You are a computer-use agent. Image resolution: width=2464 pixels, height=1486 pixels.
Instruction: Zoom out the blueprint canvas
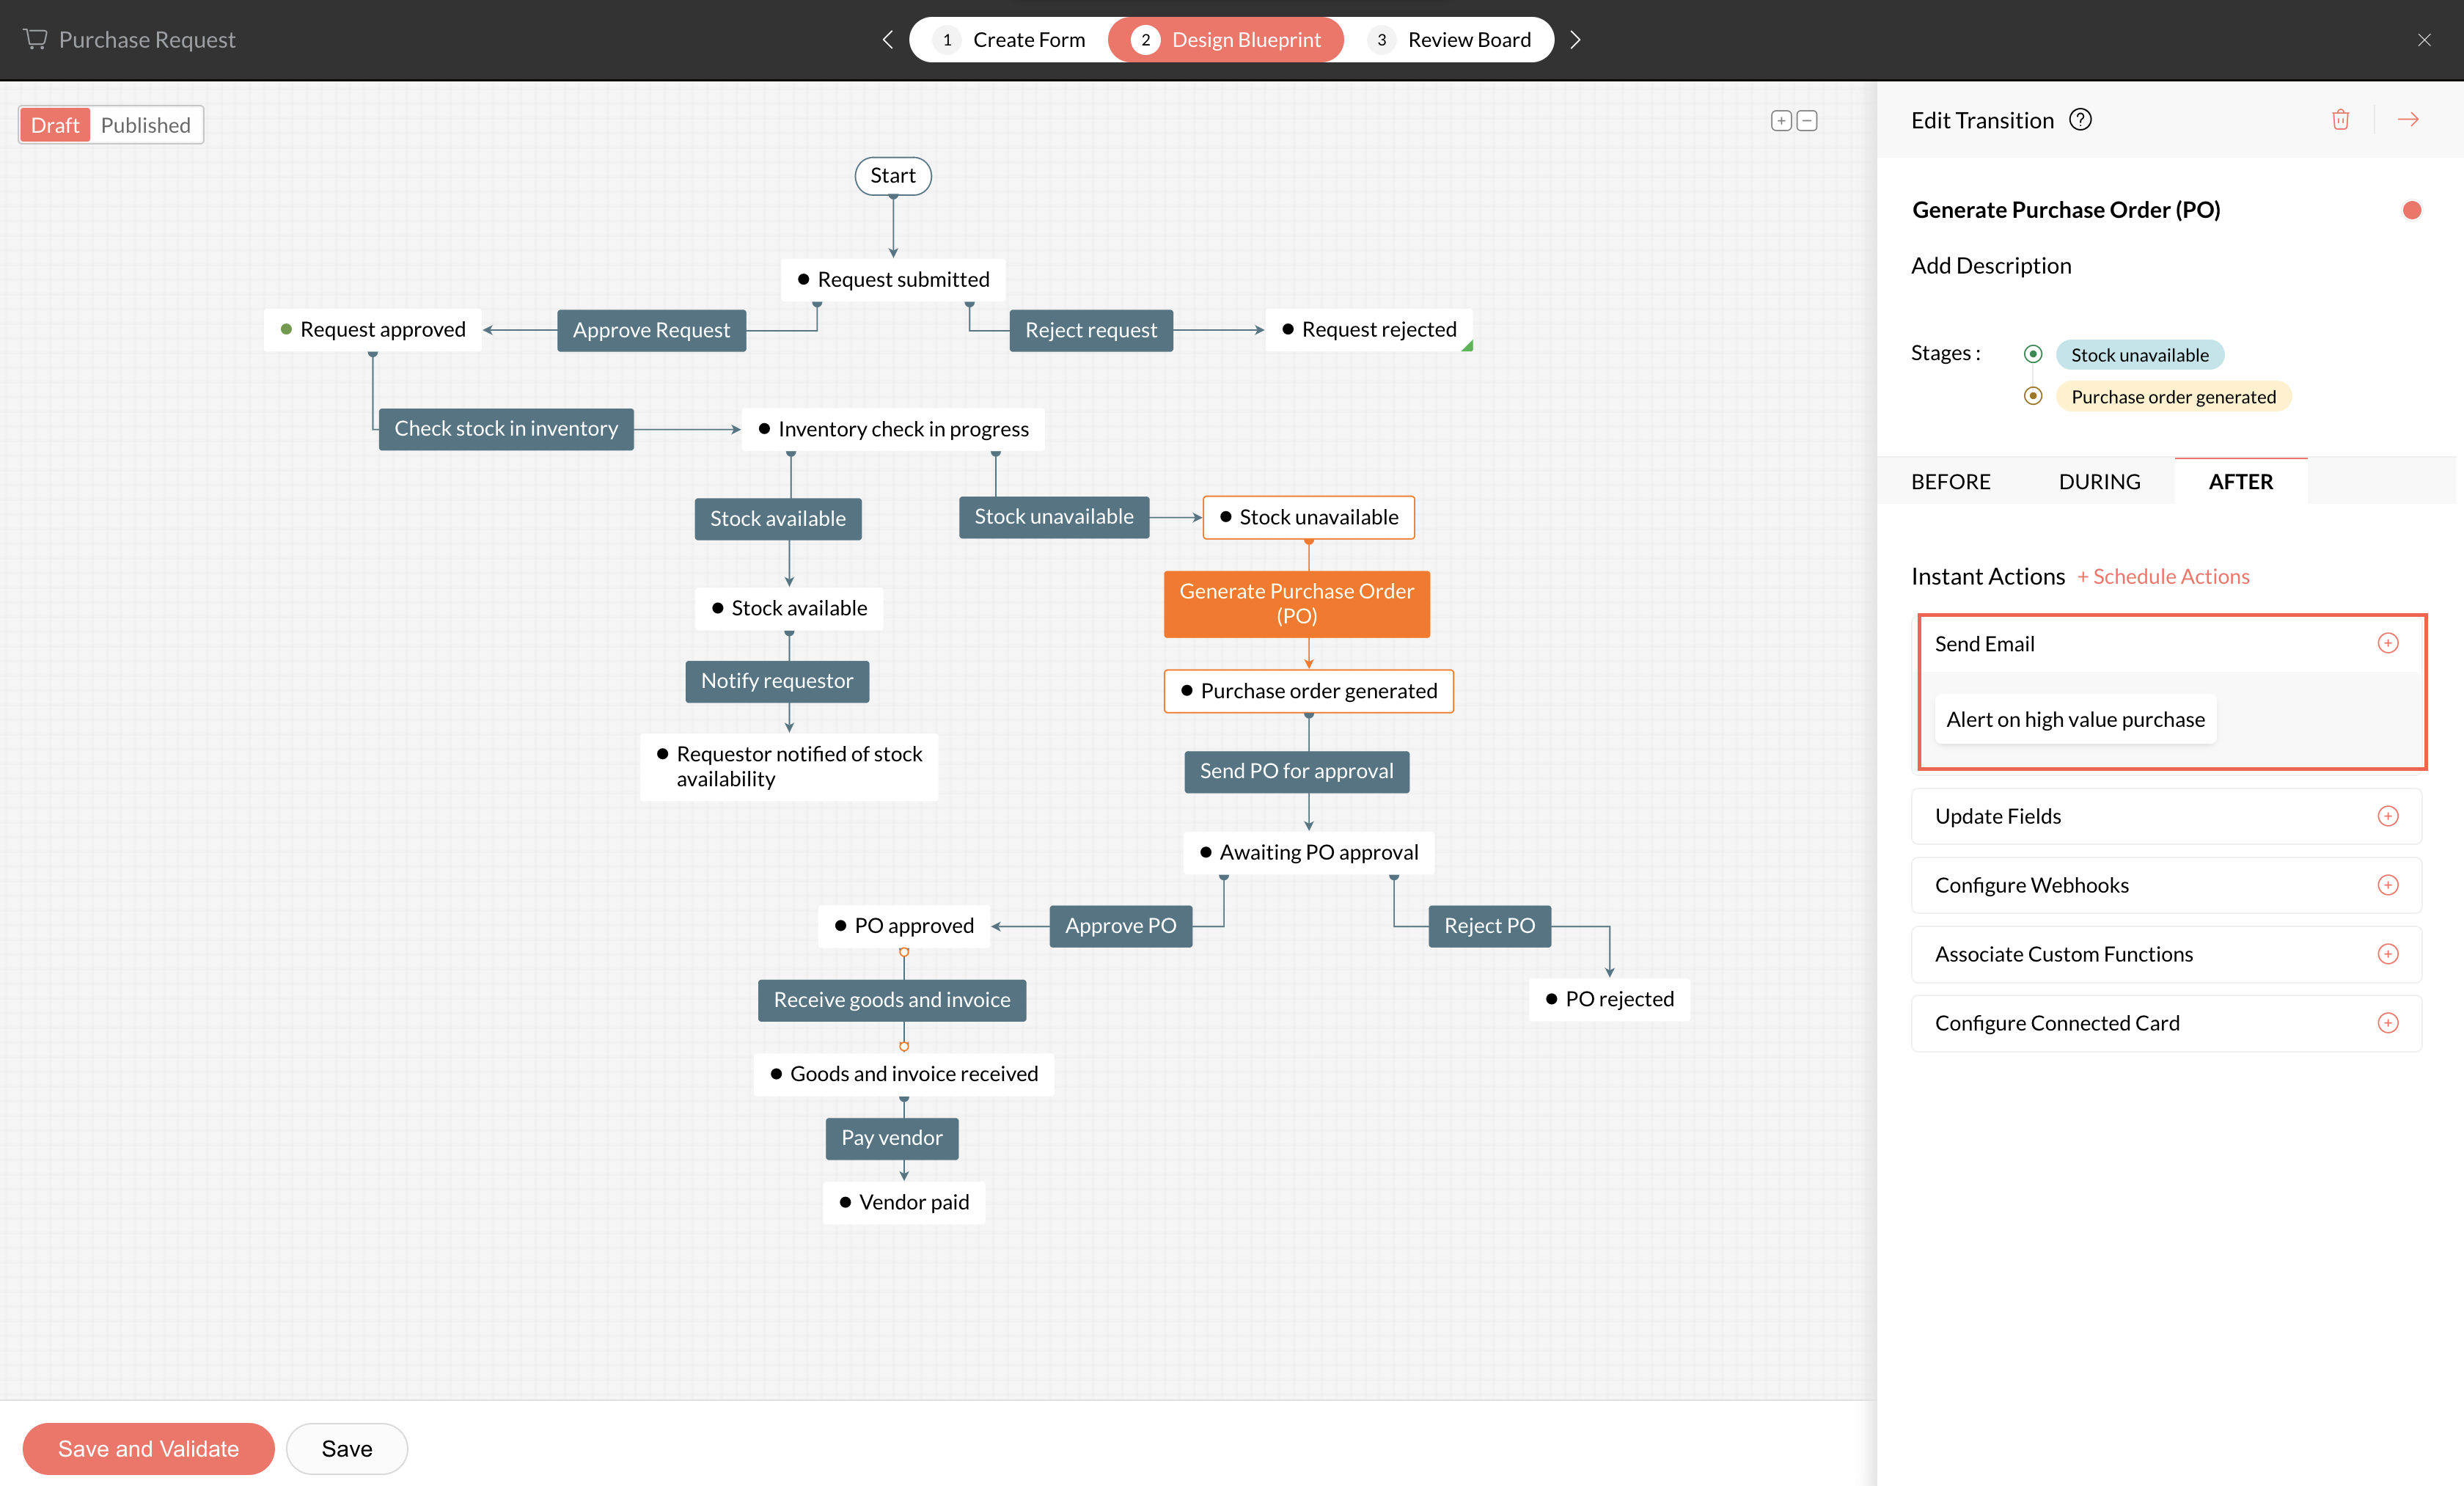(x=1807, y=121)
